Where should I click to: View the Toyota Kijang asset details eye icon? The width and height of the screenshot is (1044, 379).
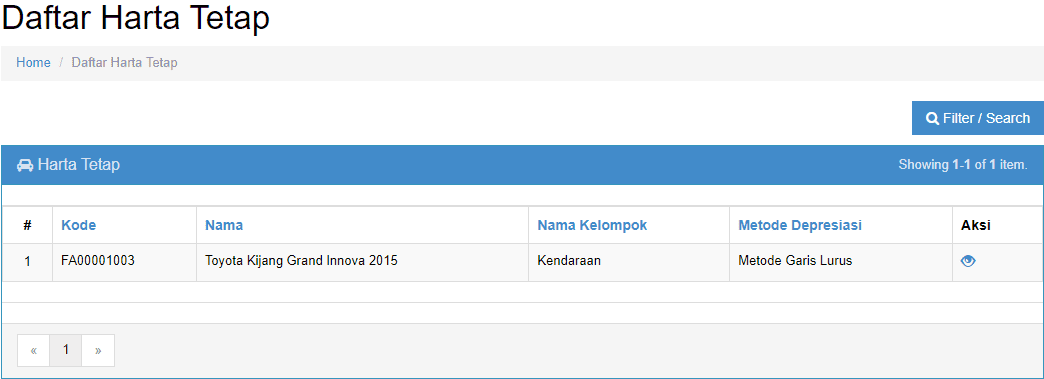click(968, 261)
